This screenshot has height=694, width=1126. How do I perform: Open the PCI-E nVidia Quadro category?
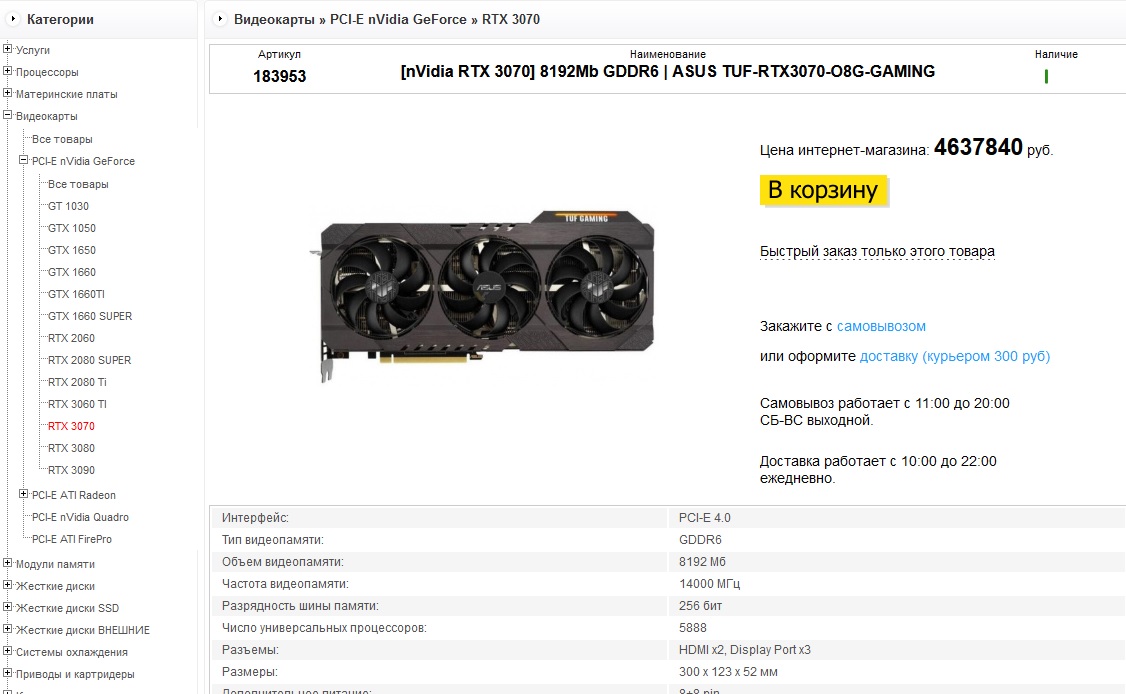[80, 517]
